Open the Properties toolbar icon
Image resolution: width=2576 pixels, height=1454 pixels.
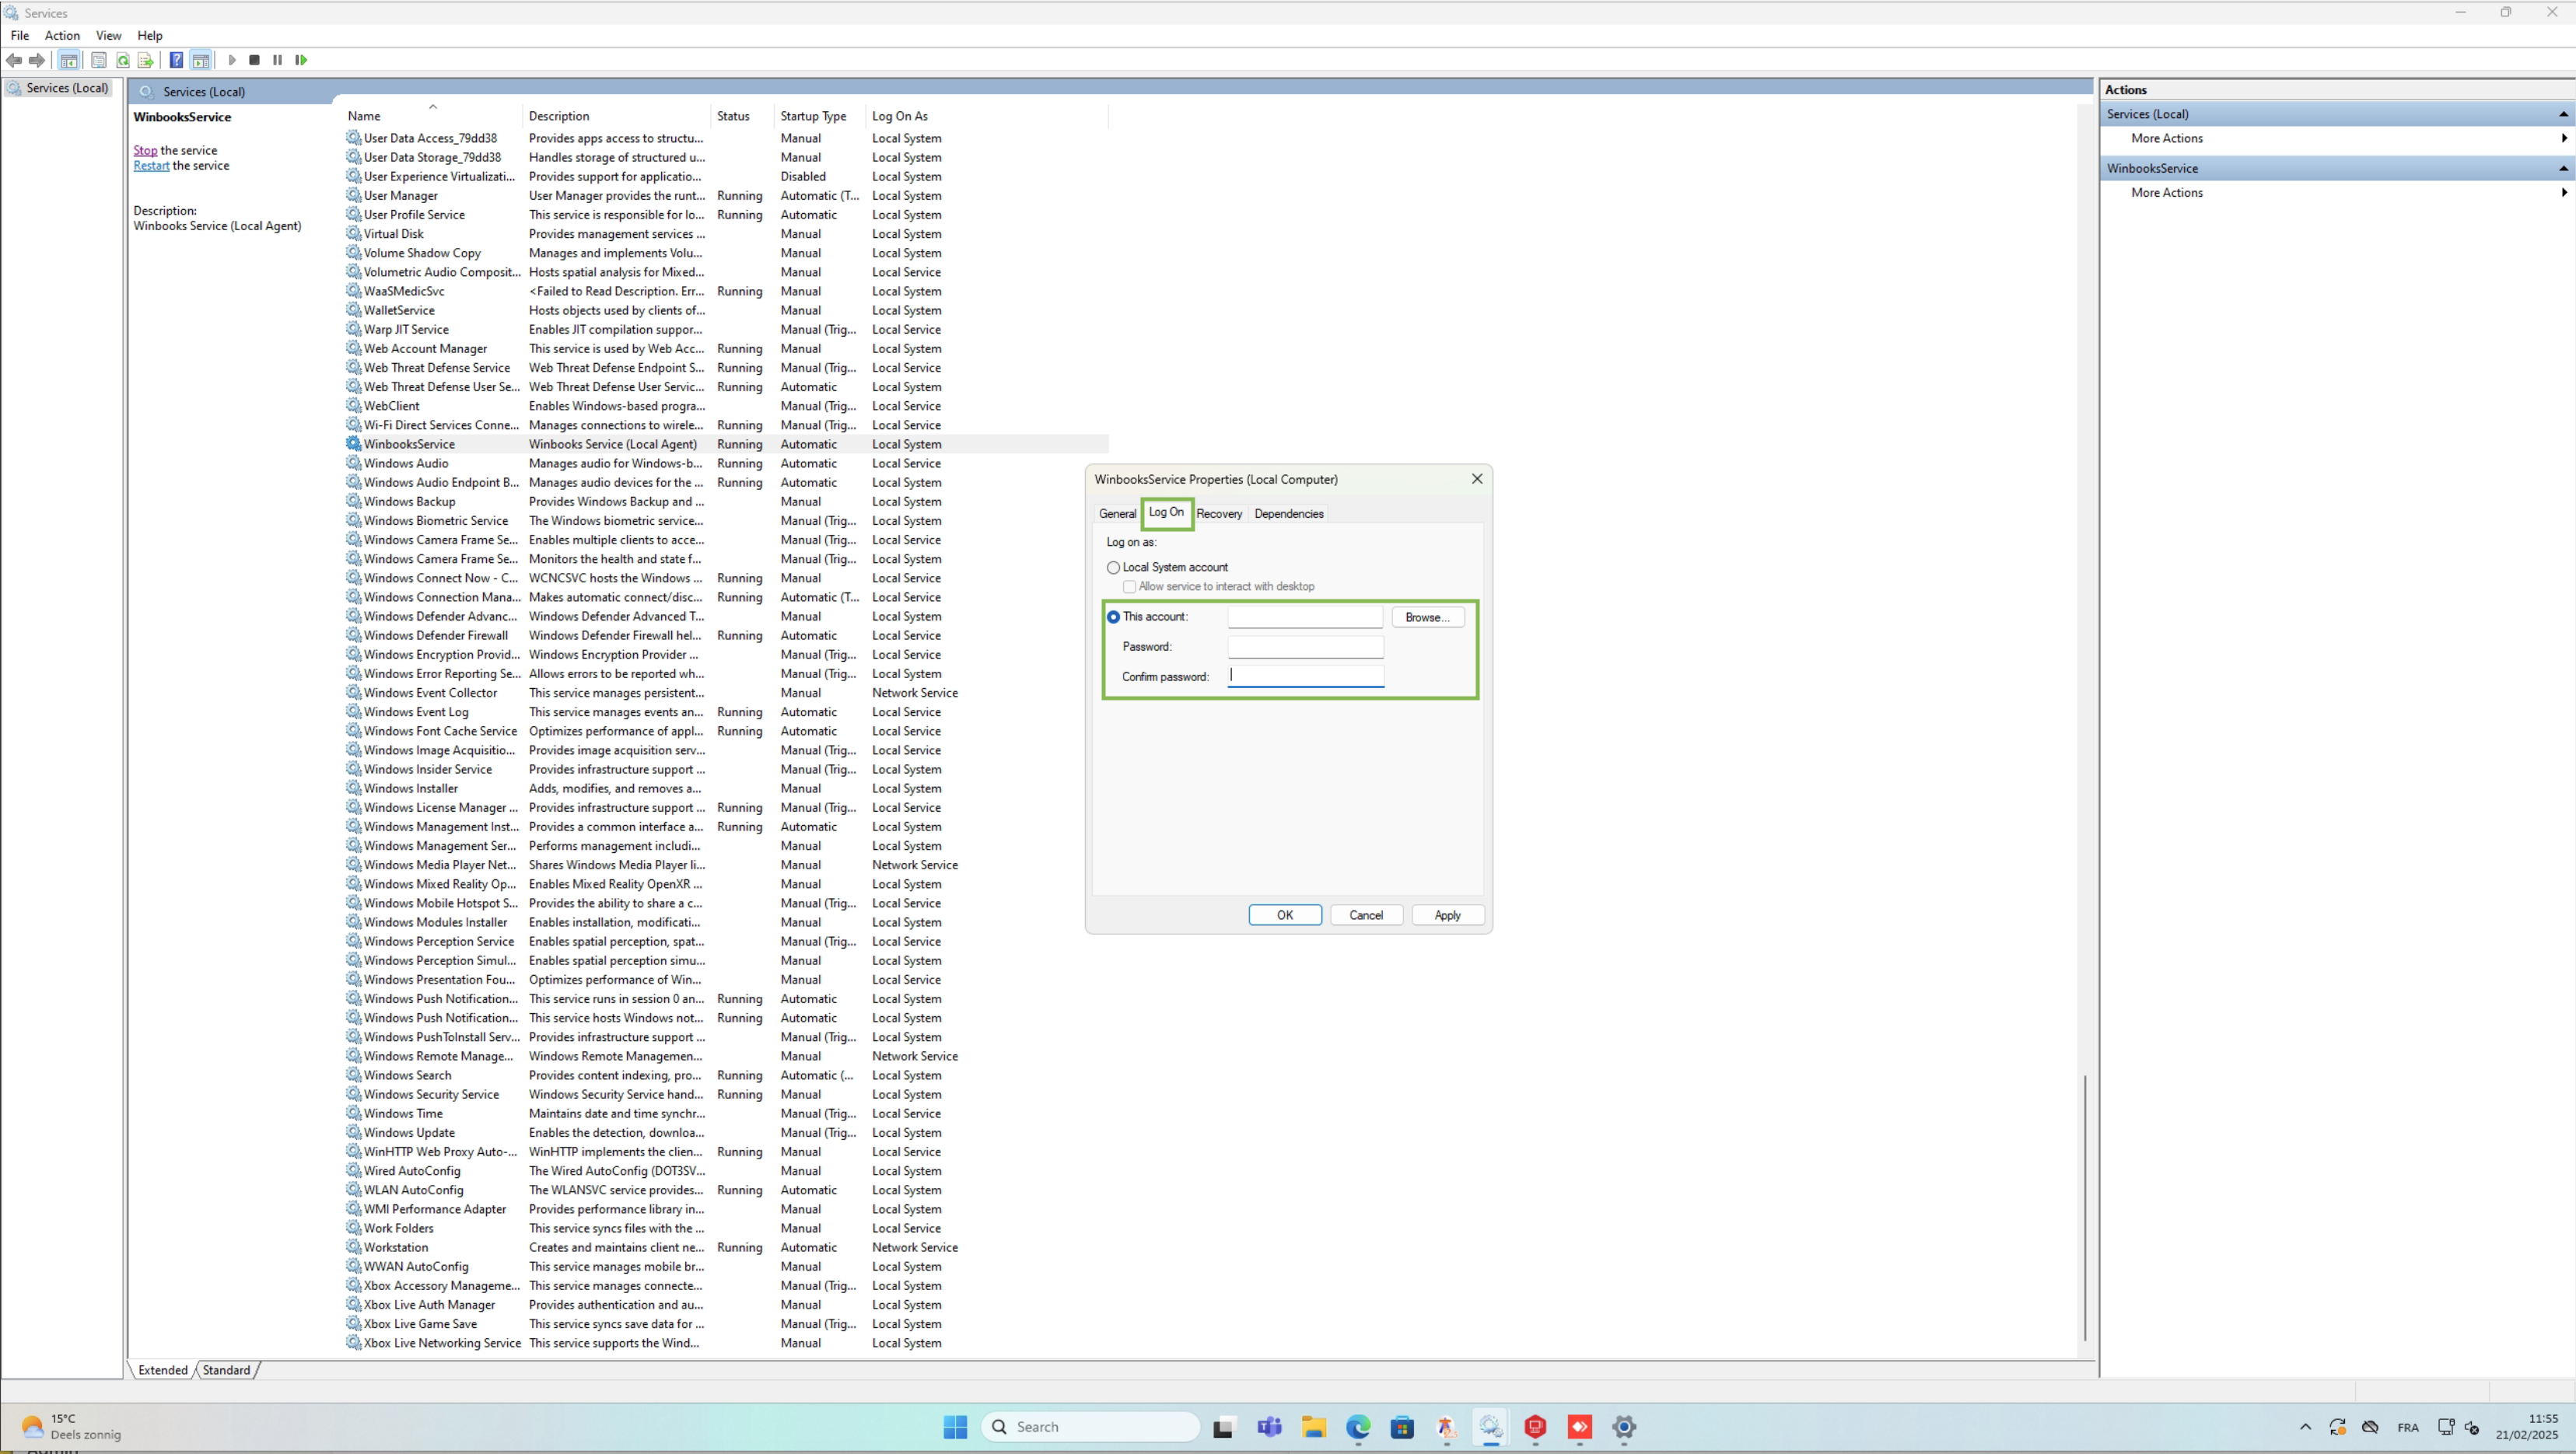[x=99, y=60]
